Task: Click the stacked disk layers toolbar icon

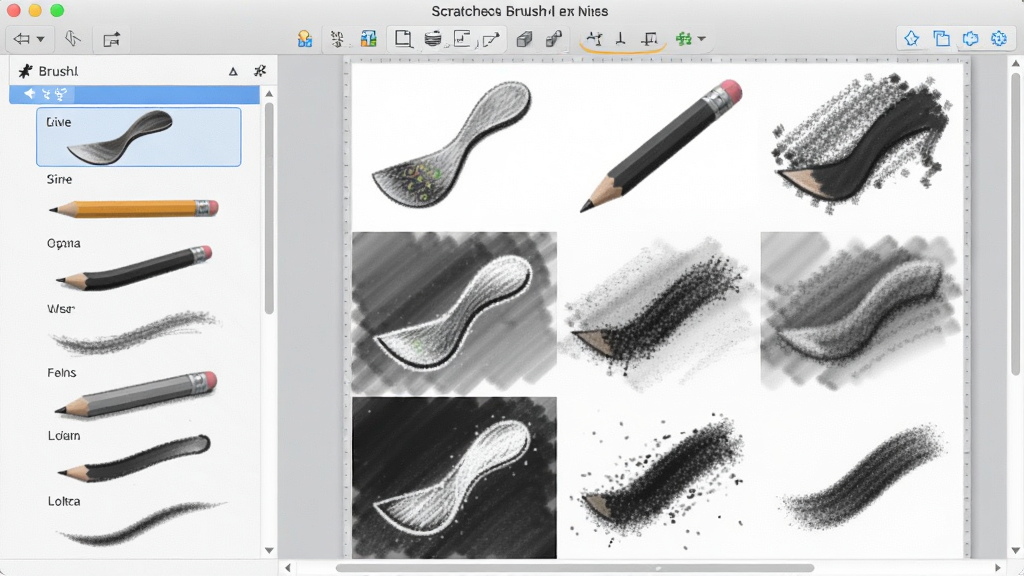Action: 432,39
